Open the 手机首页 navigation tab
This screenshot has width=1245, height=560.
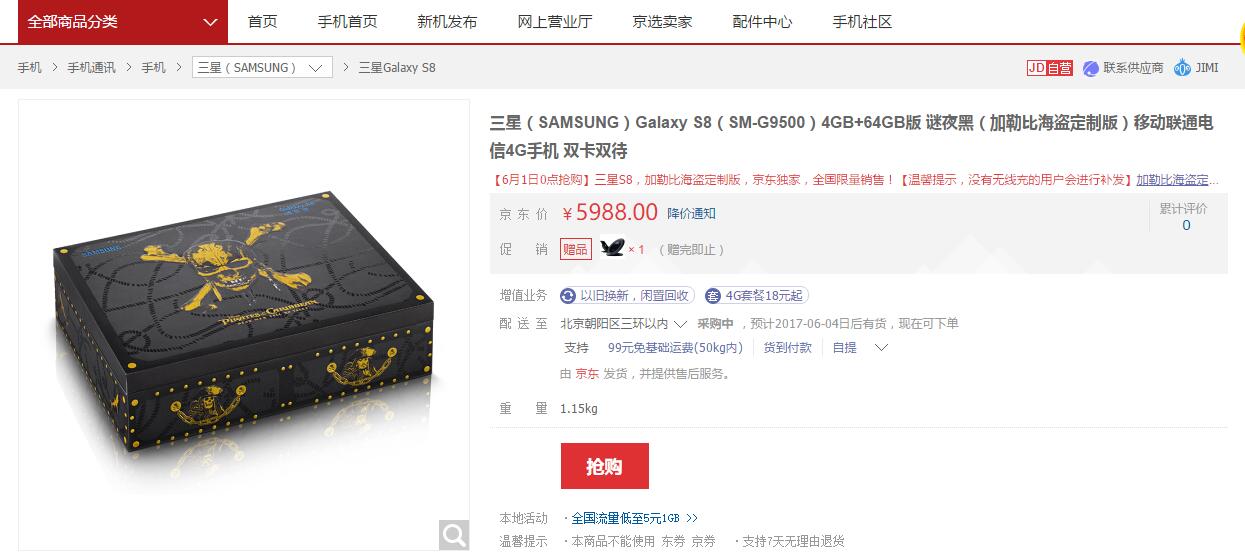(348, 22)
